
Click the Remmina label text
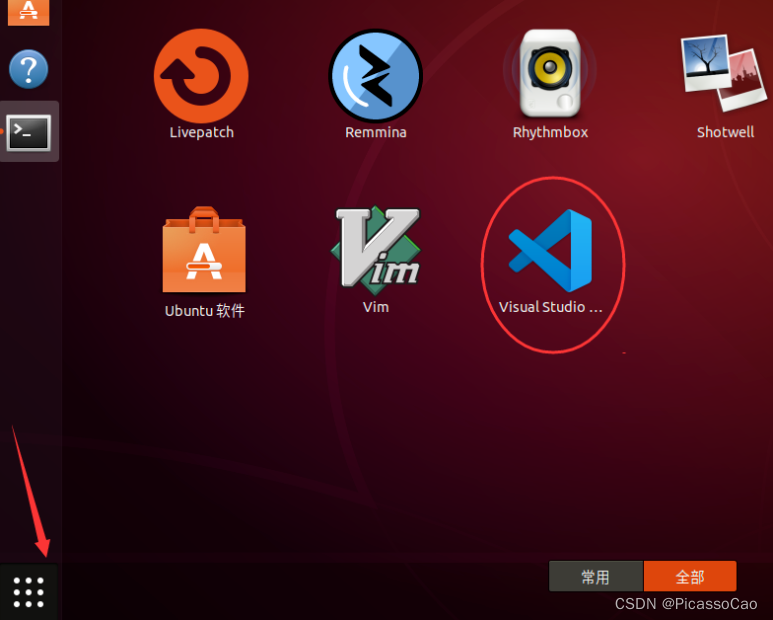[x=376, y=133]
